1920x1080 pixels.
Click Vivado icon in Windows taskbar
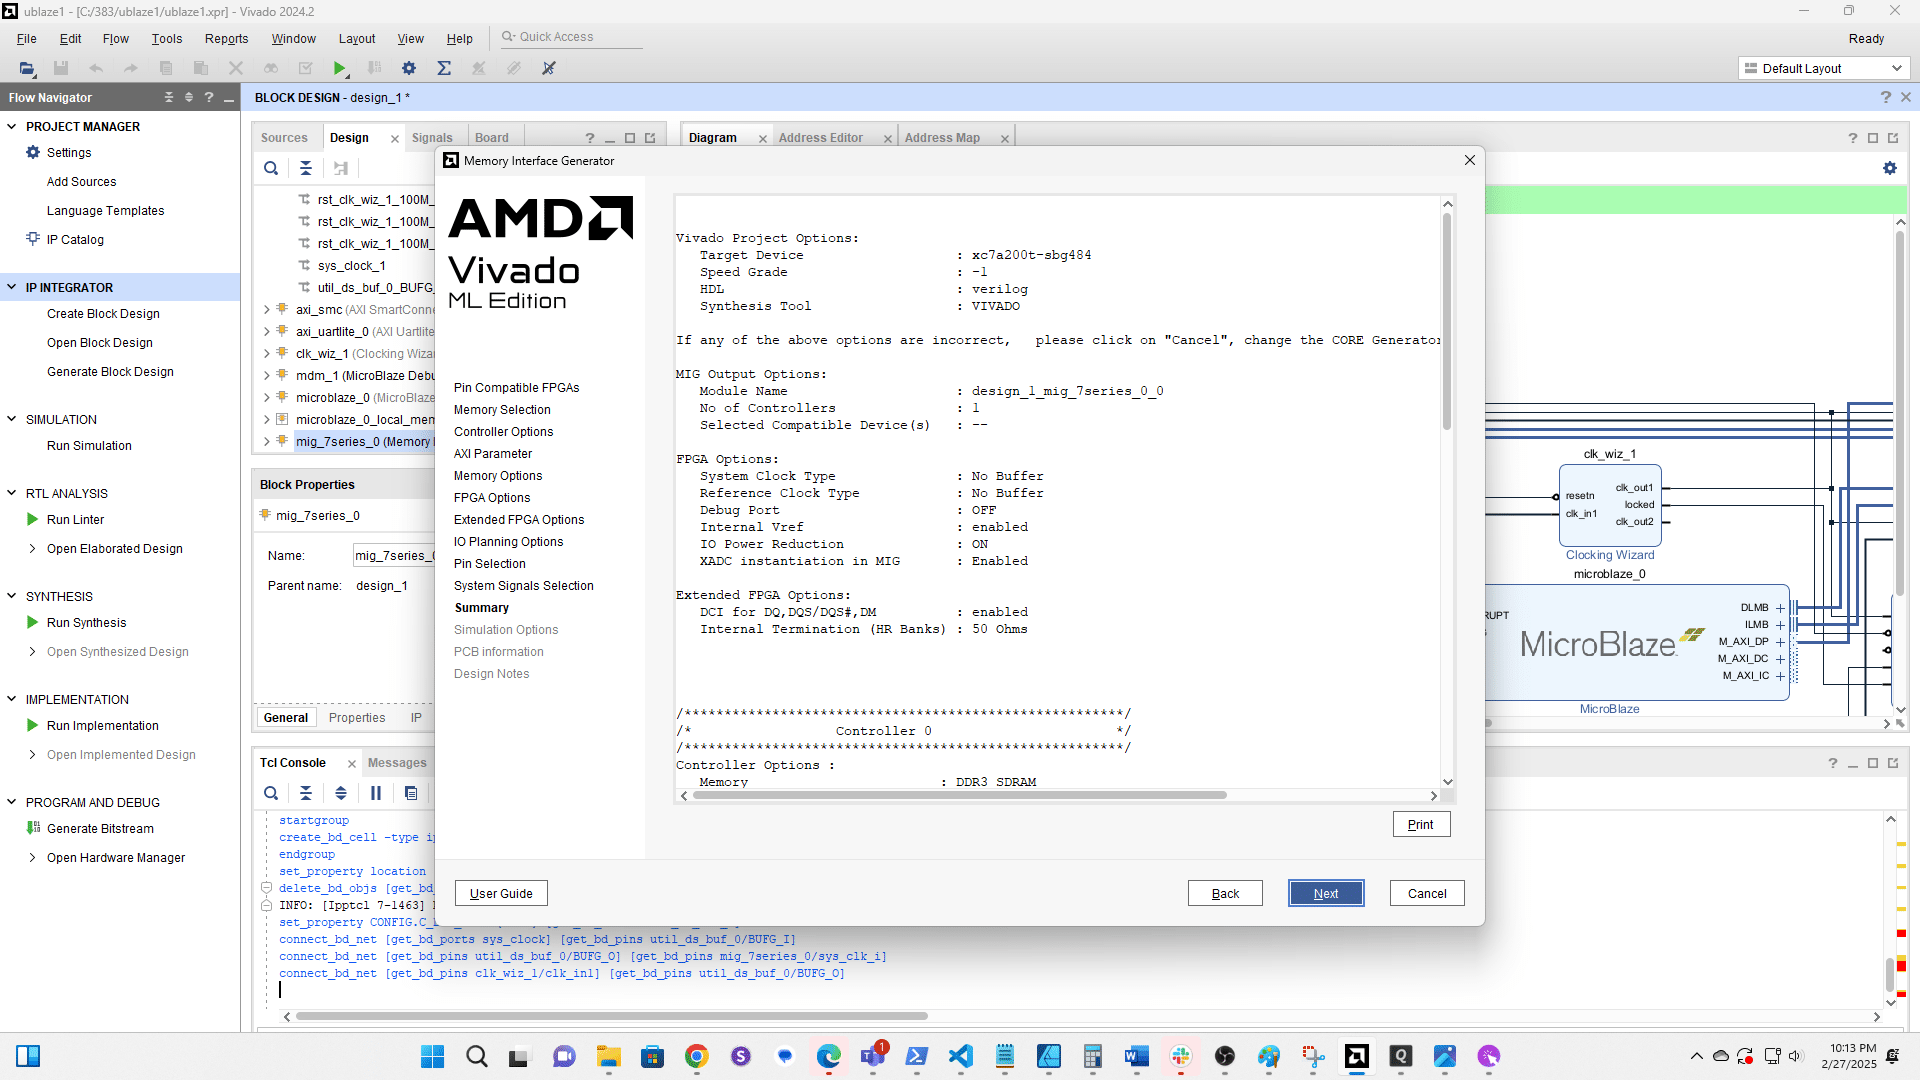[x=1356, y=1056]
